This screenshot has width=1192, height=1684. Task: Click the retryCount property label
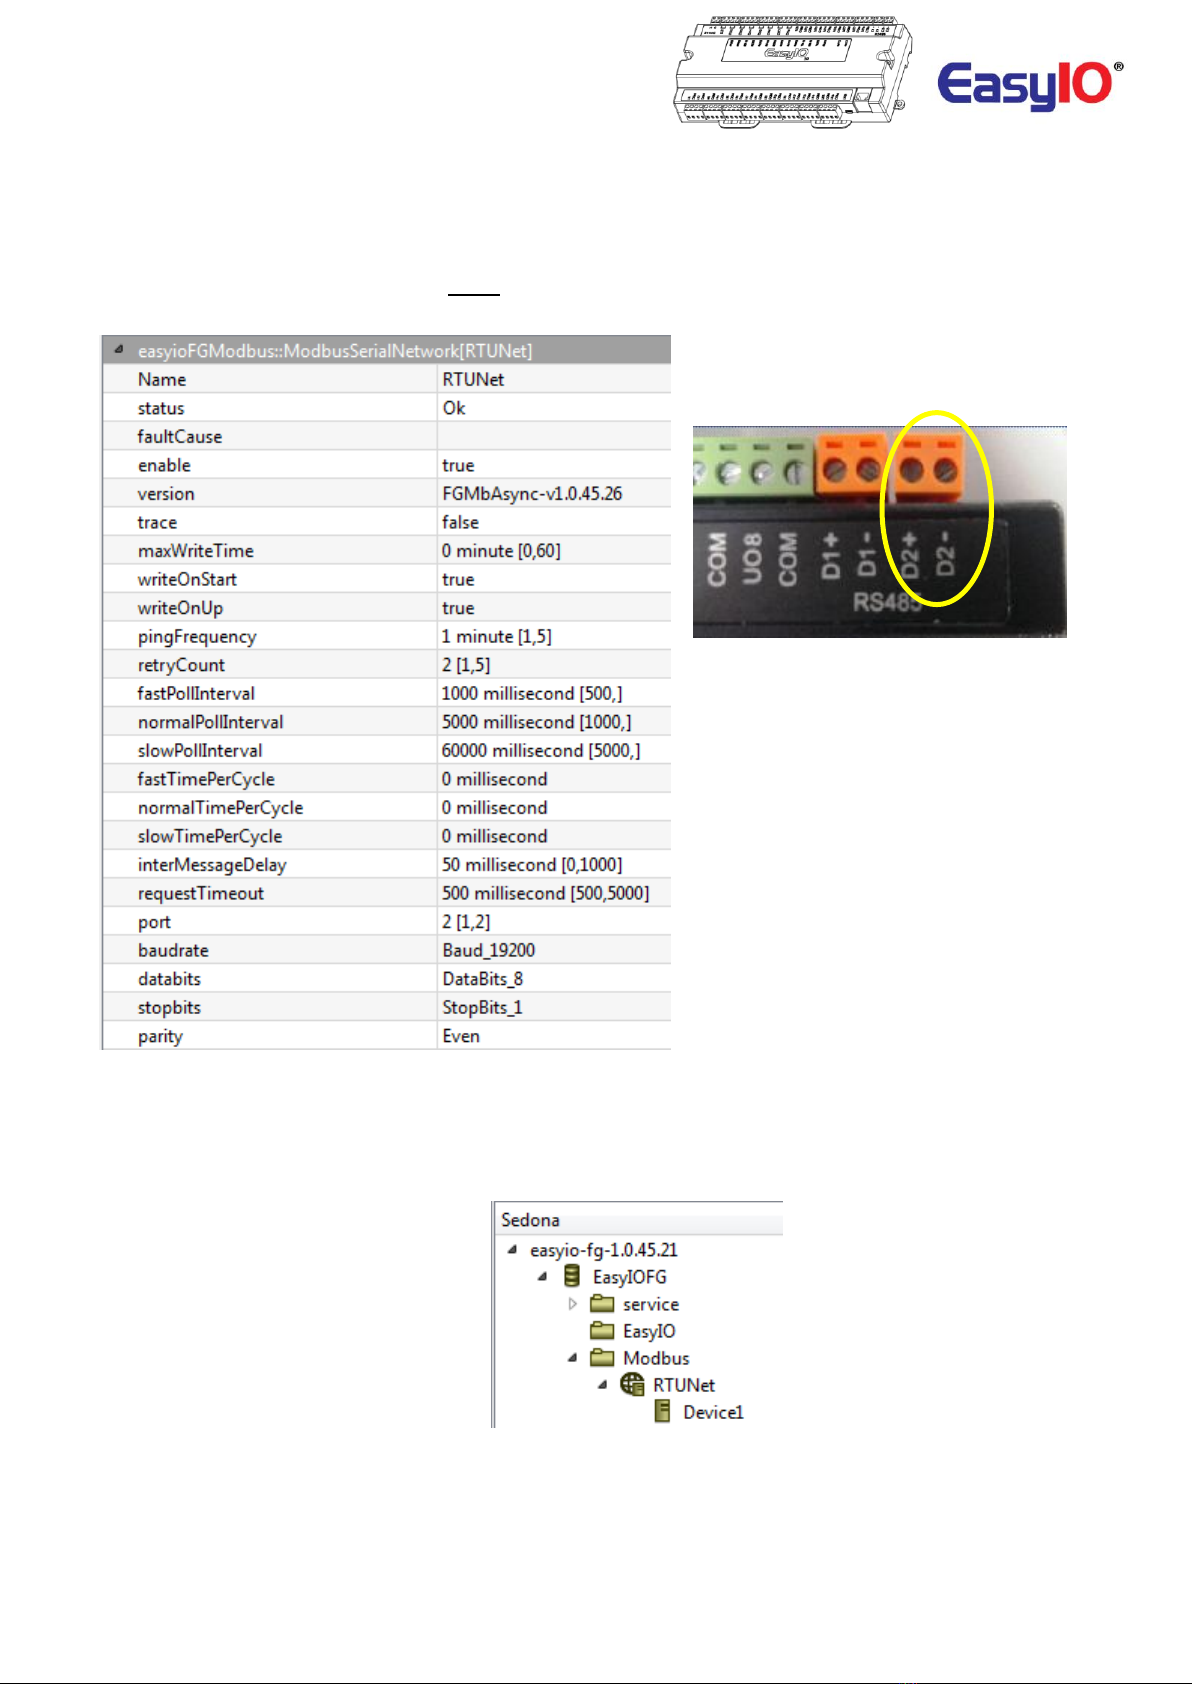[181, 665]
